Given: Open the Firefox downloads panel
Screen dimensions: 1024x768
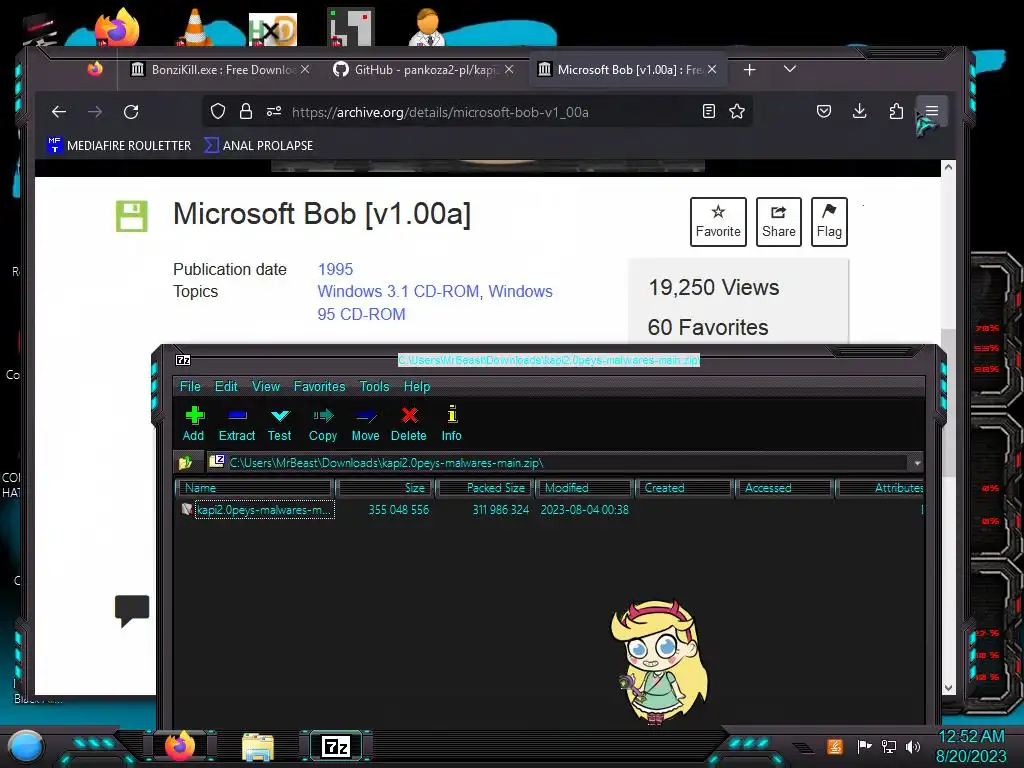Looking at the screenshot, I should coord(859,112).
